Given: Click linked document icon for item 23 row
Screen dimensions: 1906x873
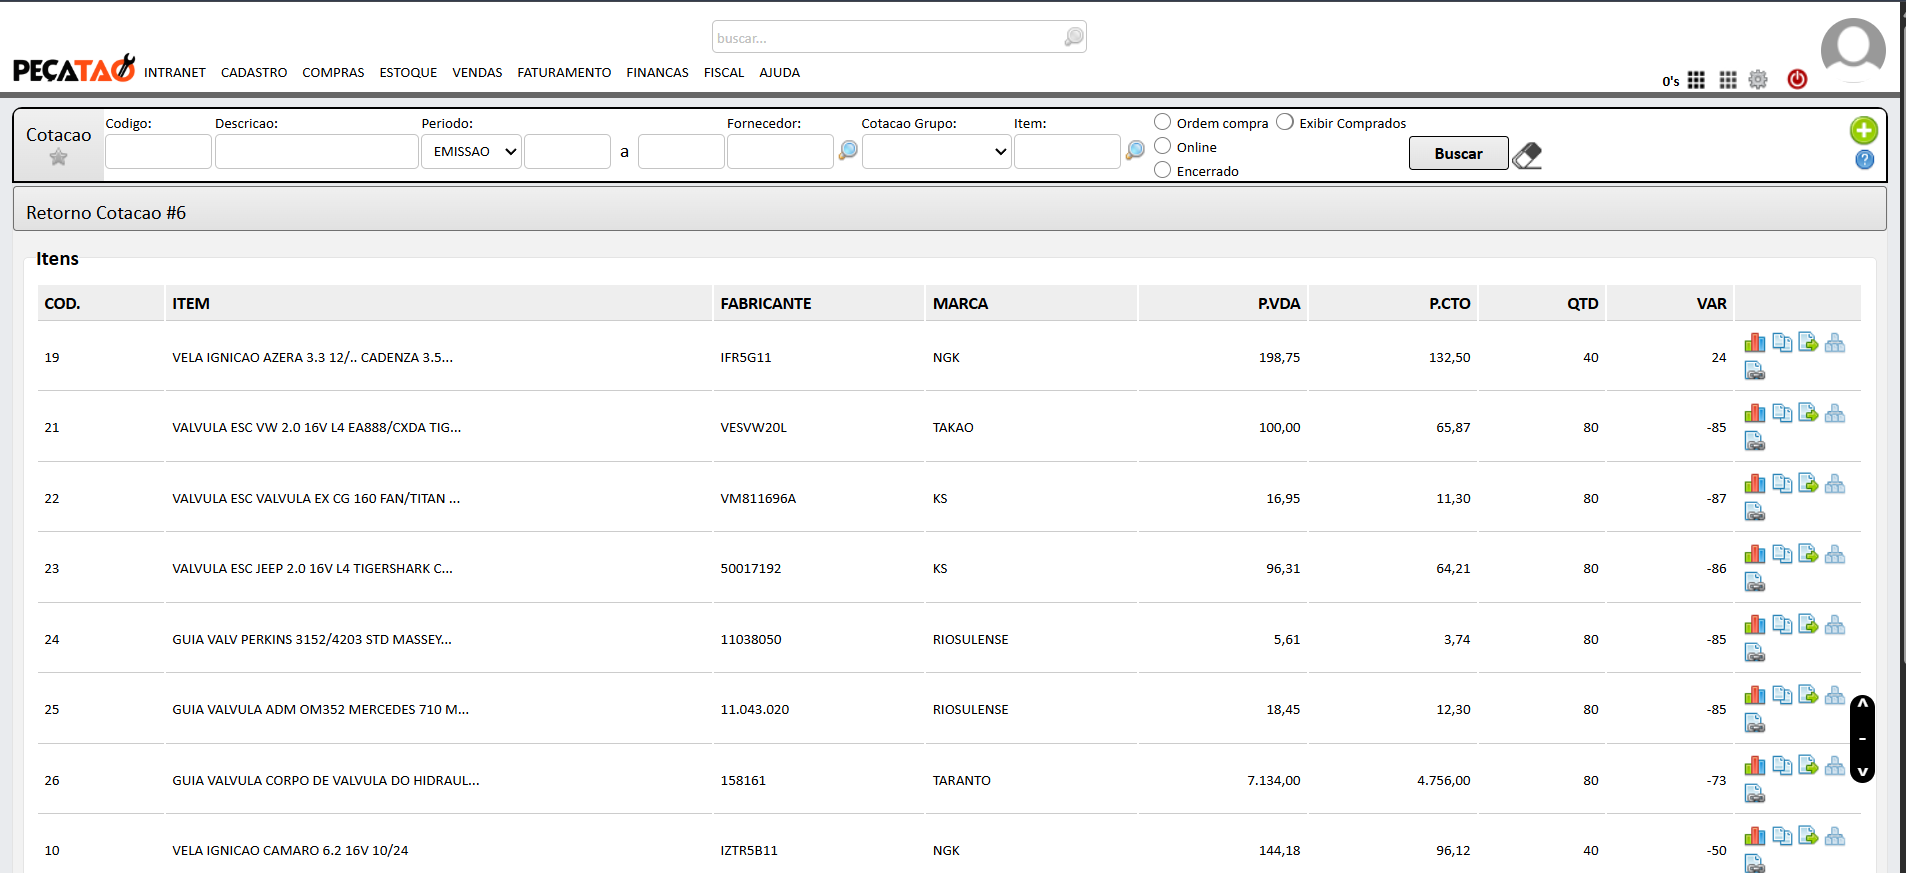Looking at the screenshot, I should tap(1755, 582).
